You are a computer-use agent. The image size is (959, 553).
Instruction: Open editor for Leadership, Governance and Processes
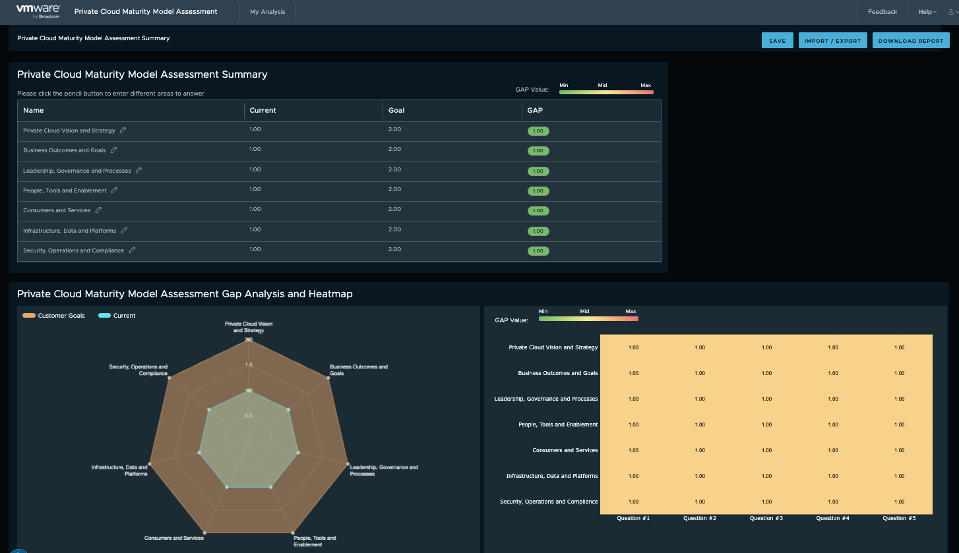139,170
